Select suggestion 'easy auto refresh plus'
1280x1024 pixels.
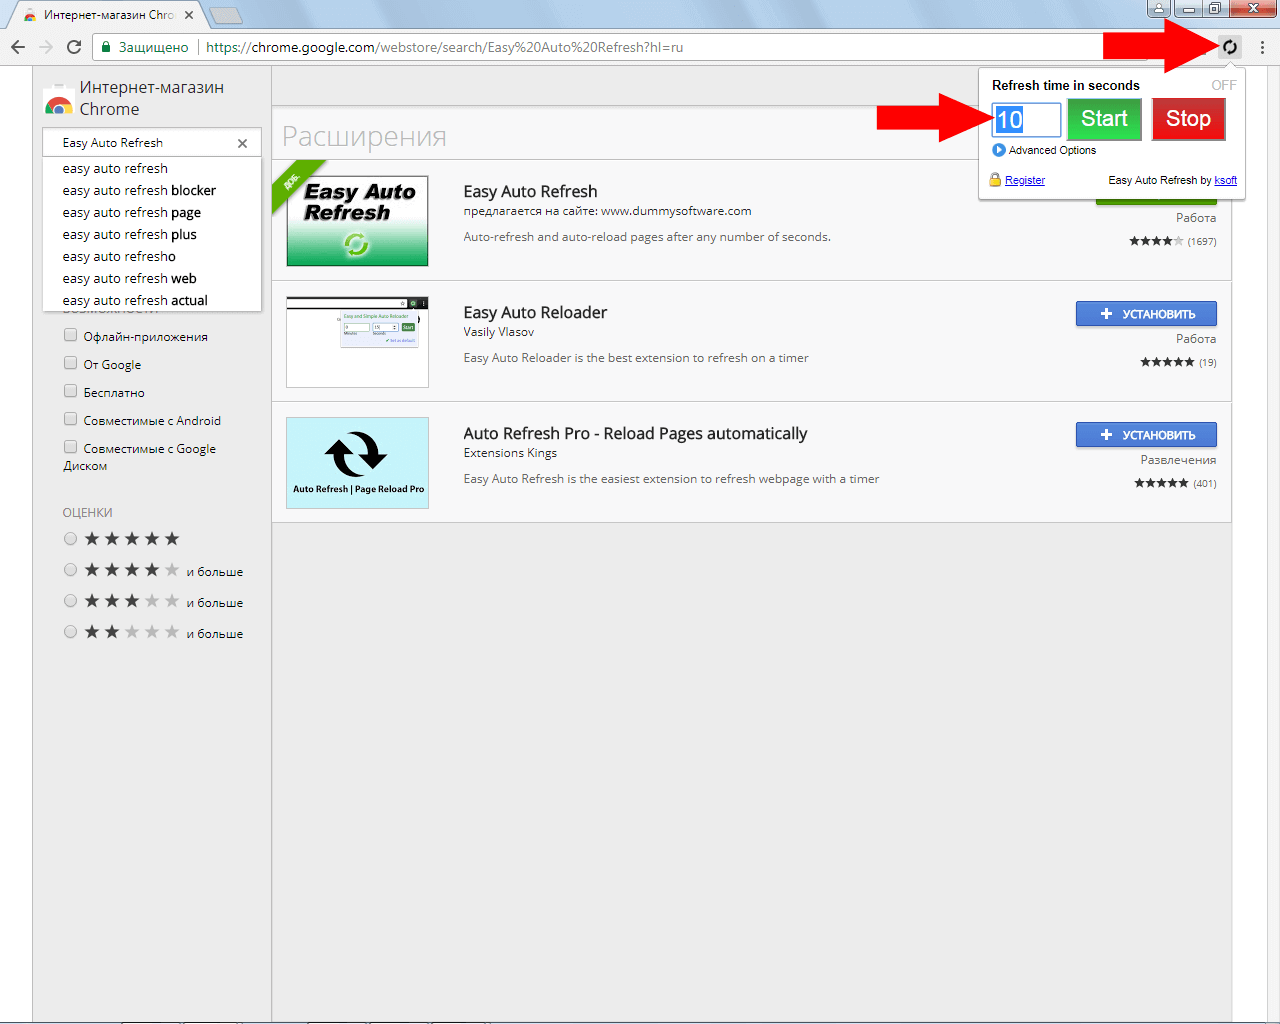[152, 234]
